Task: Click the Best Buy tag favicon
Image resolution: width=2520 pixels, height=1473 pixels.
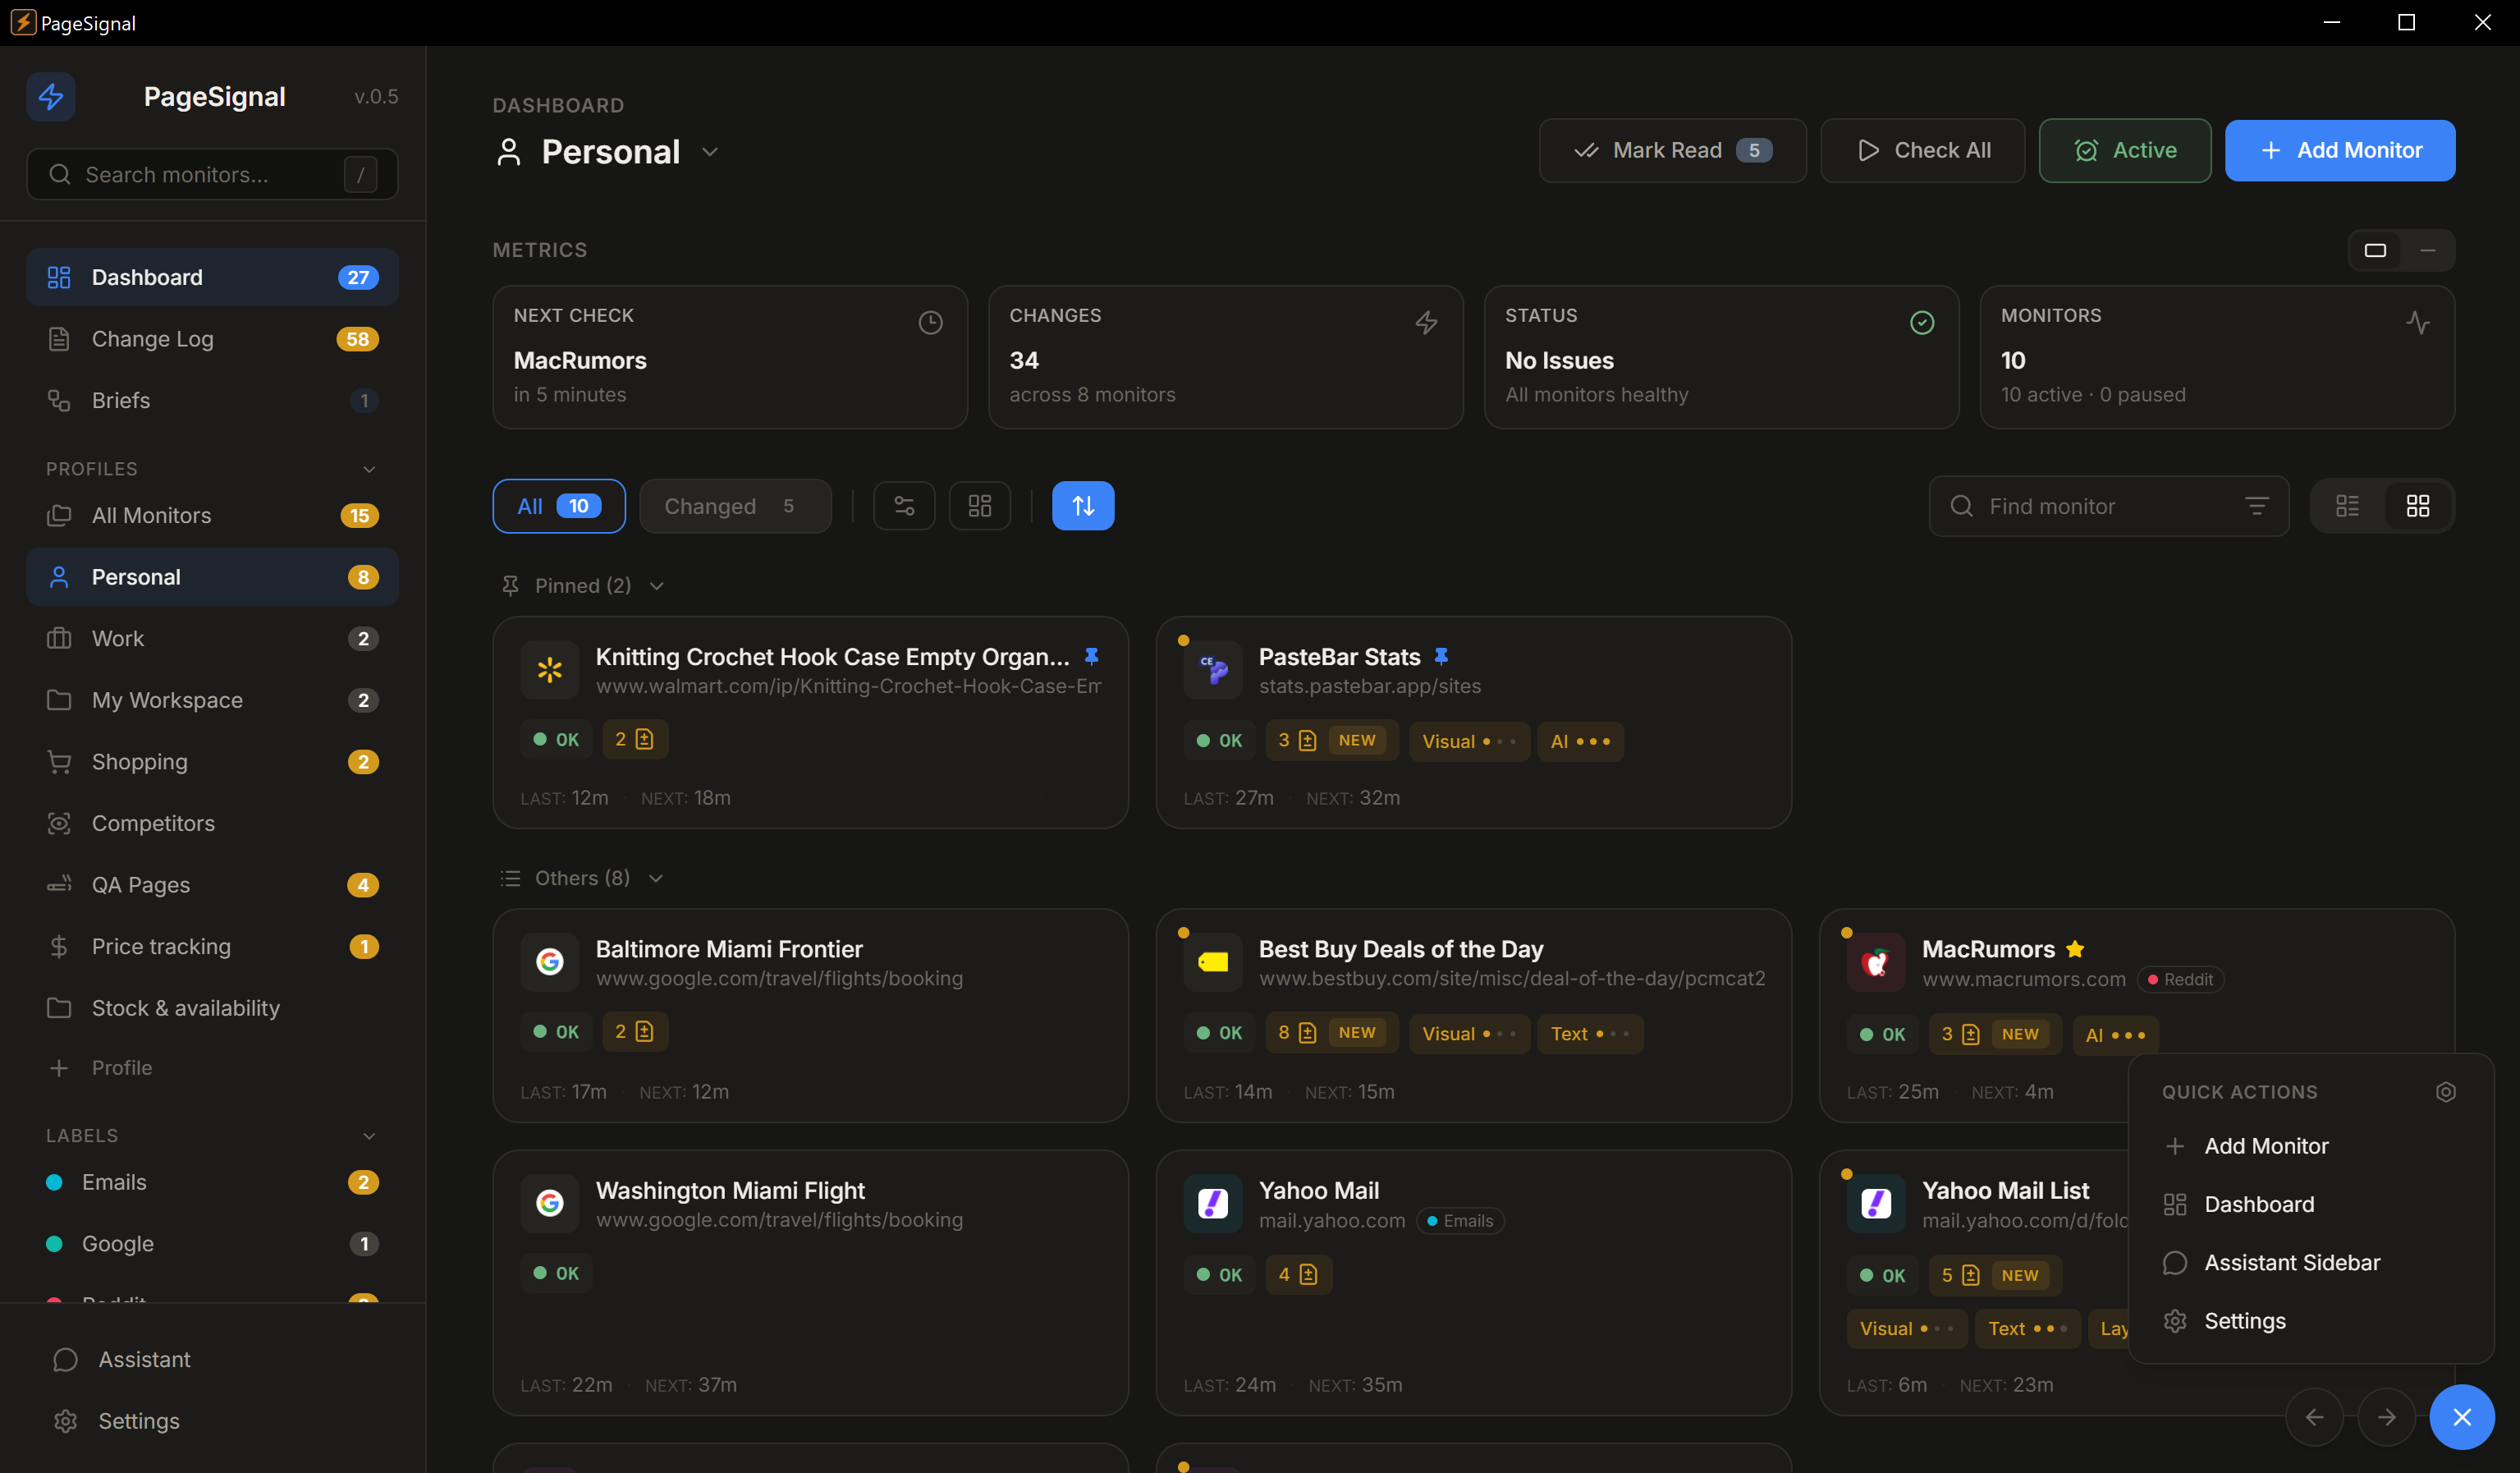Action: 1213,962
